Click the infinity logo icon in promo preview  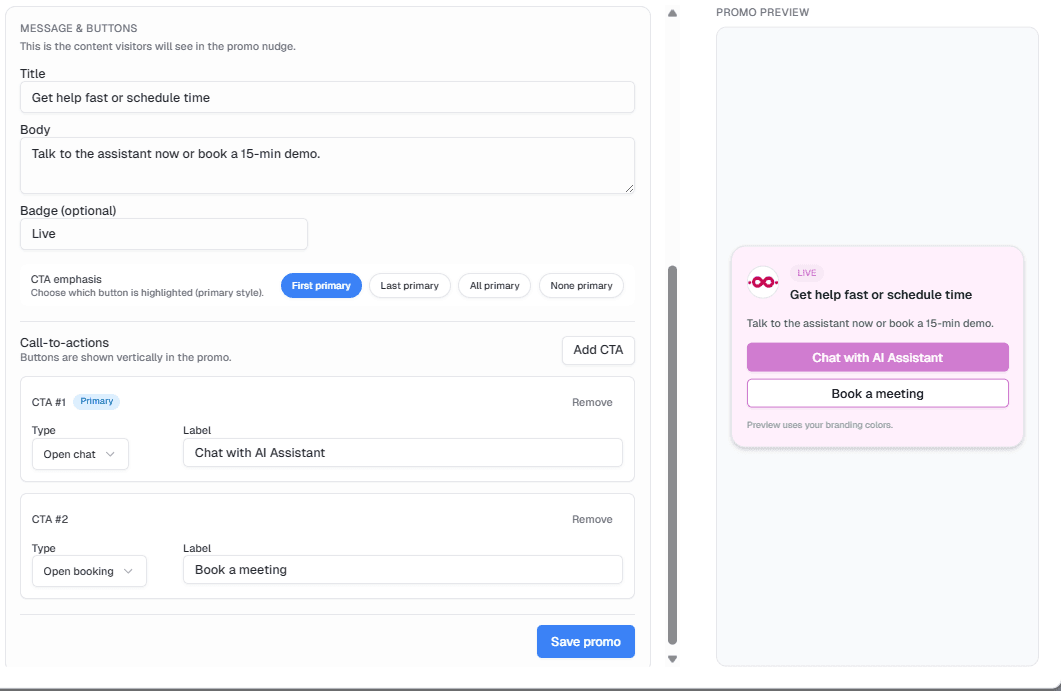point(763,282)
